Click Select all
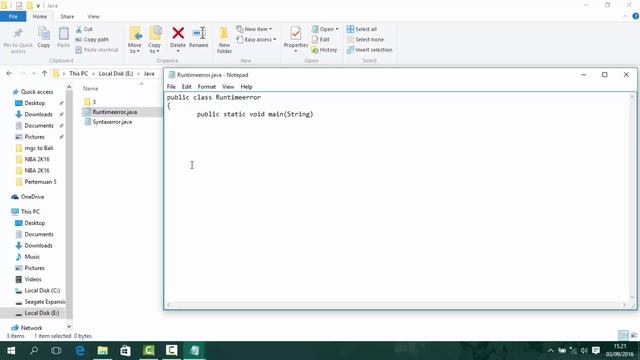 (362, 29)
